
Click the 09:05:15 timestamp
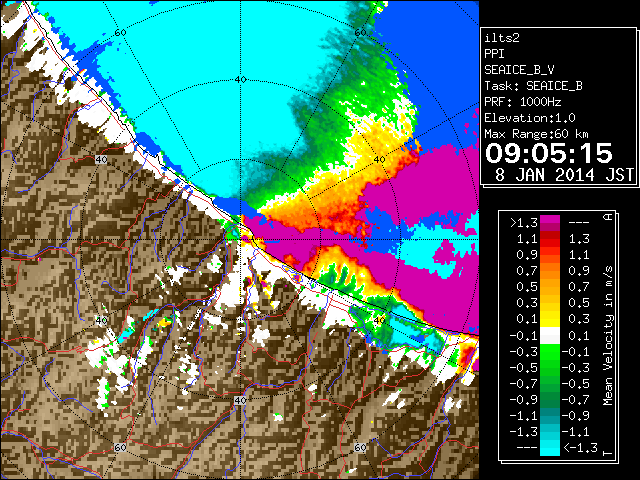point(549,153)
